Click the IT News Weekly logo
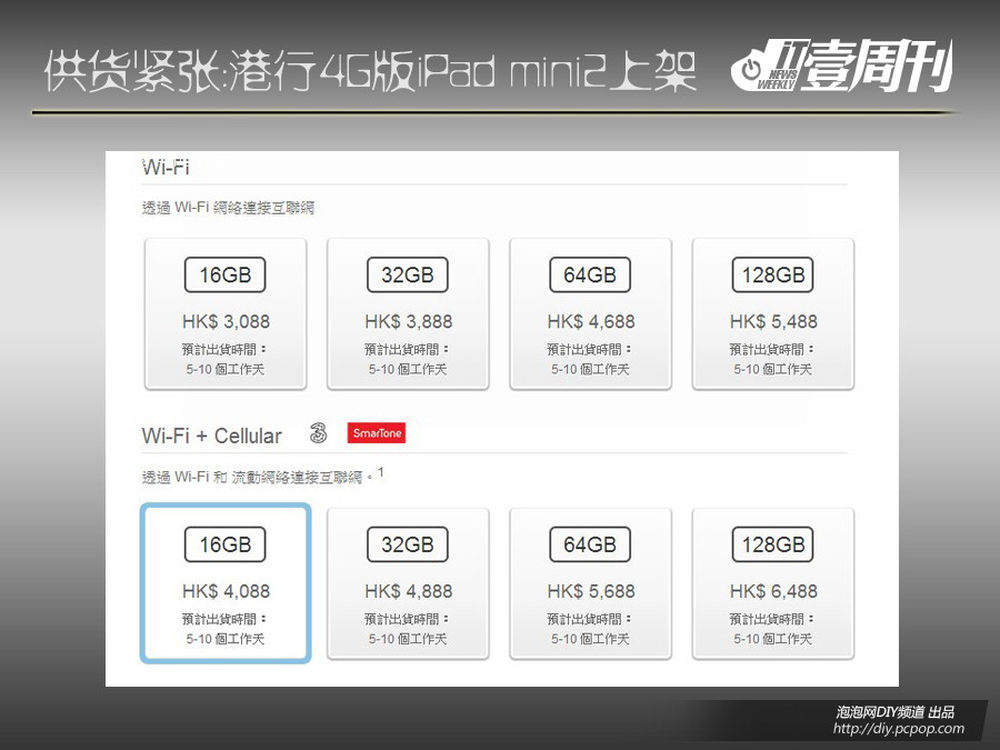 [841, 66]
